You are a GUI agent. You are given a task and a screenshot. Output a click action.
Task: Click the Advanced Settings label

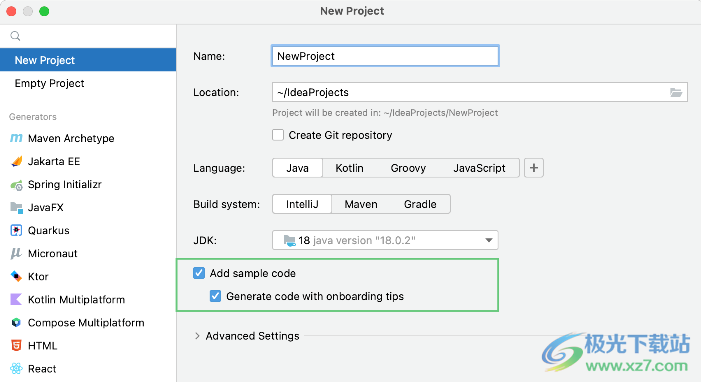click(252, 336)
